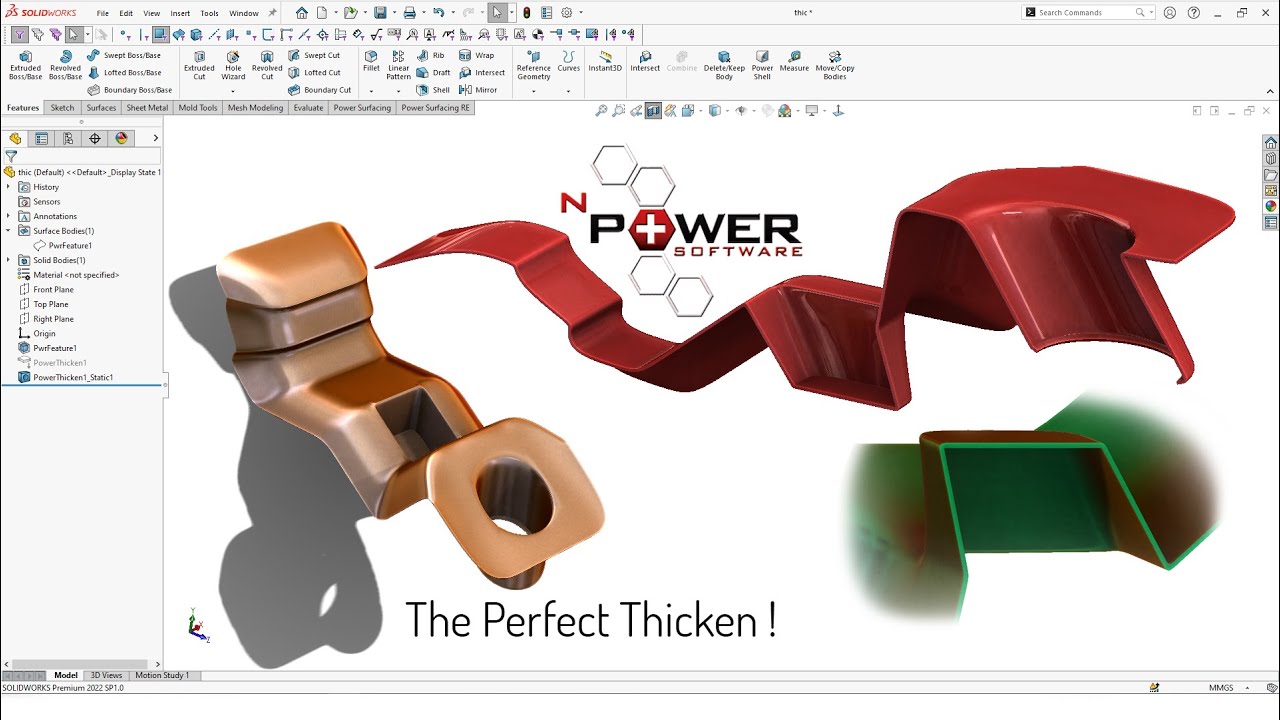Viewport: 1280px width, 720px height.
Task: Switch to the ConfigurationManager tab icon
Action: pyautogui.click(x=68, y=138)
